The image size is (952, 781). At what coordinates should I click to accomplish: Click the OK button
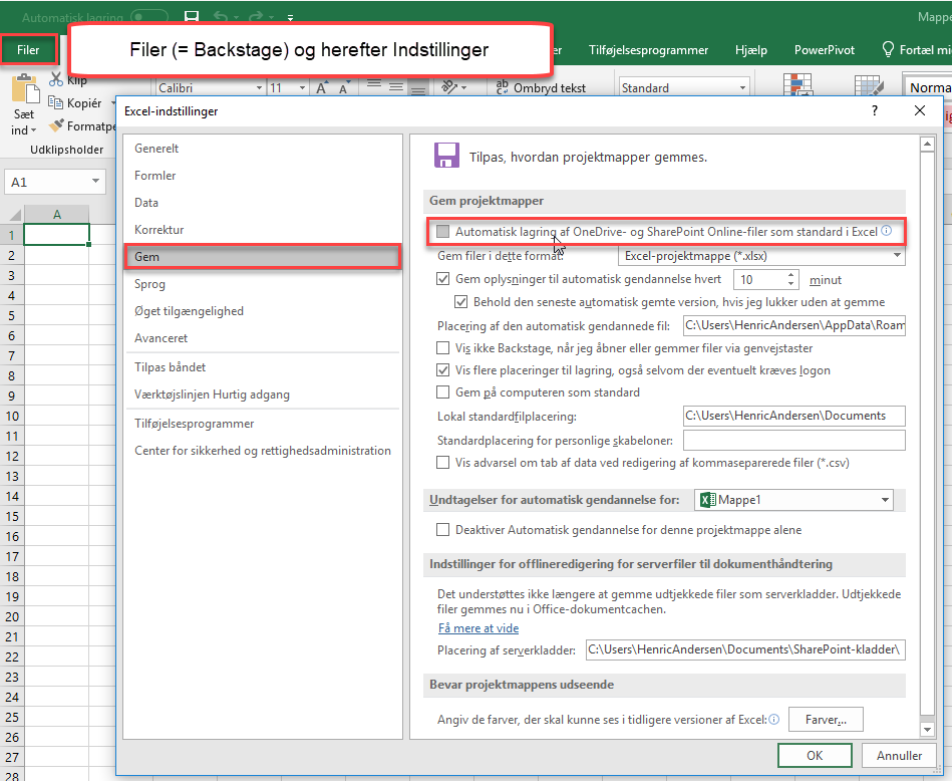coord(815,755)
